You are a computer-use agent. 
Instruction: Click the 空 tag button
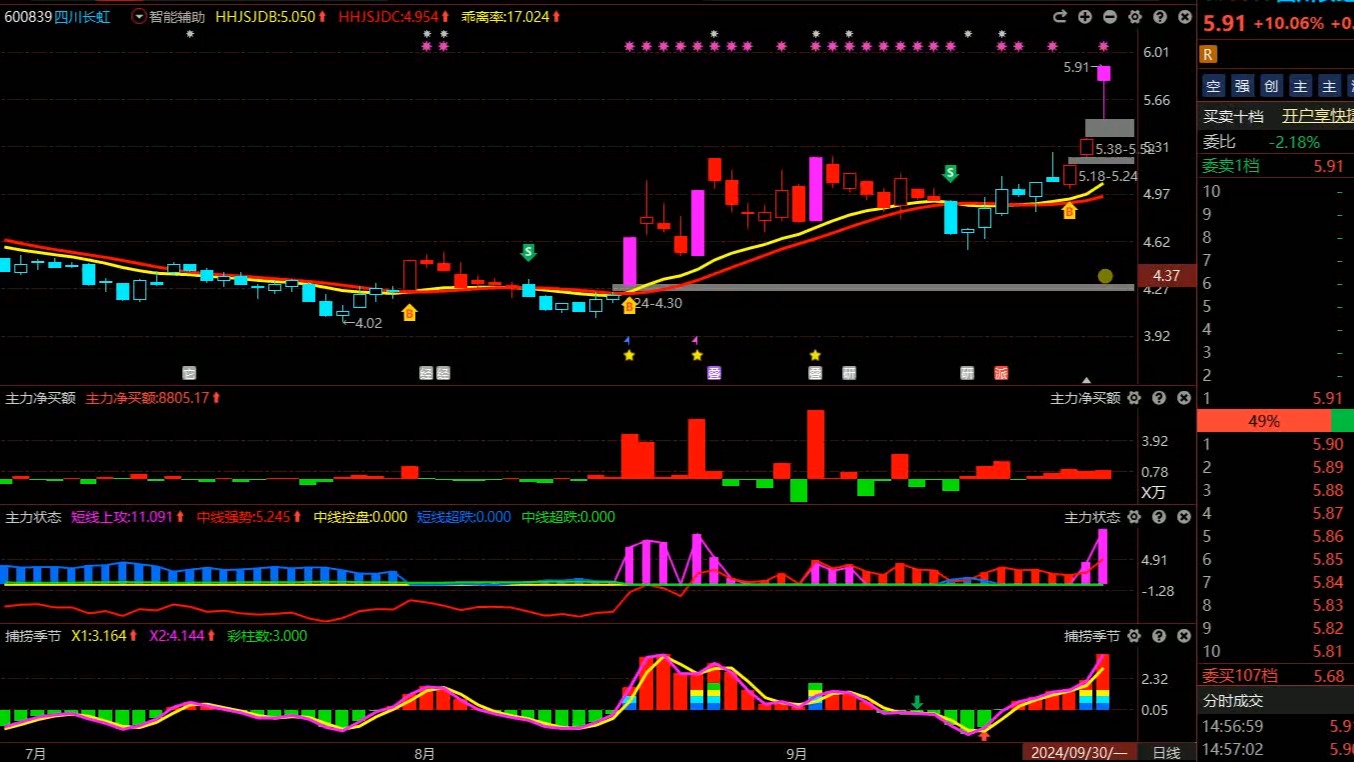coord(1213,86)
